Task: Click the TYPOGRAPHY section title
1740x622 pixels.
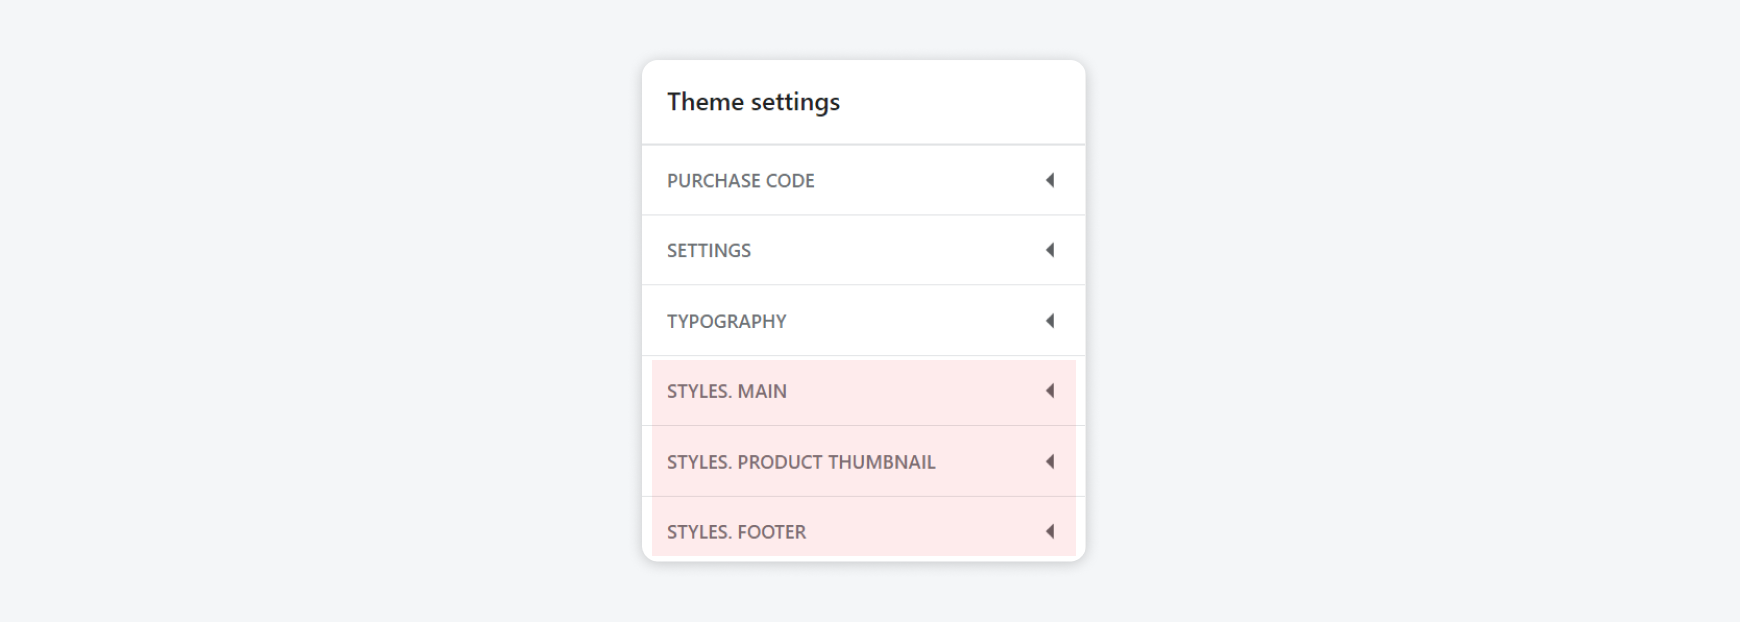Action: tap(726, 321)
